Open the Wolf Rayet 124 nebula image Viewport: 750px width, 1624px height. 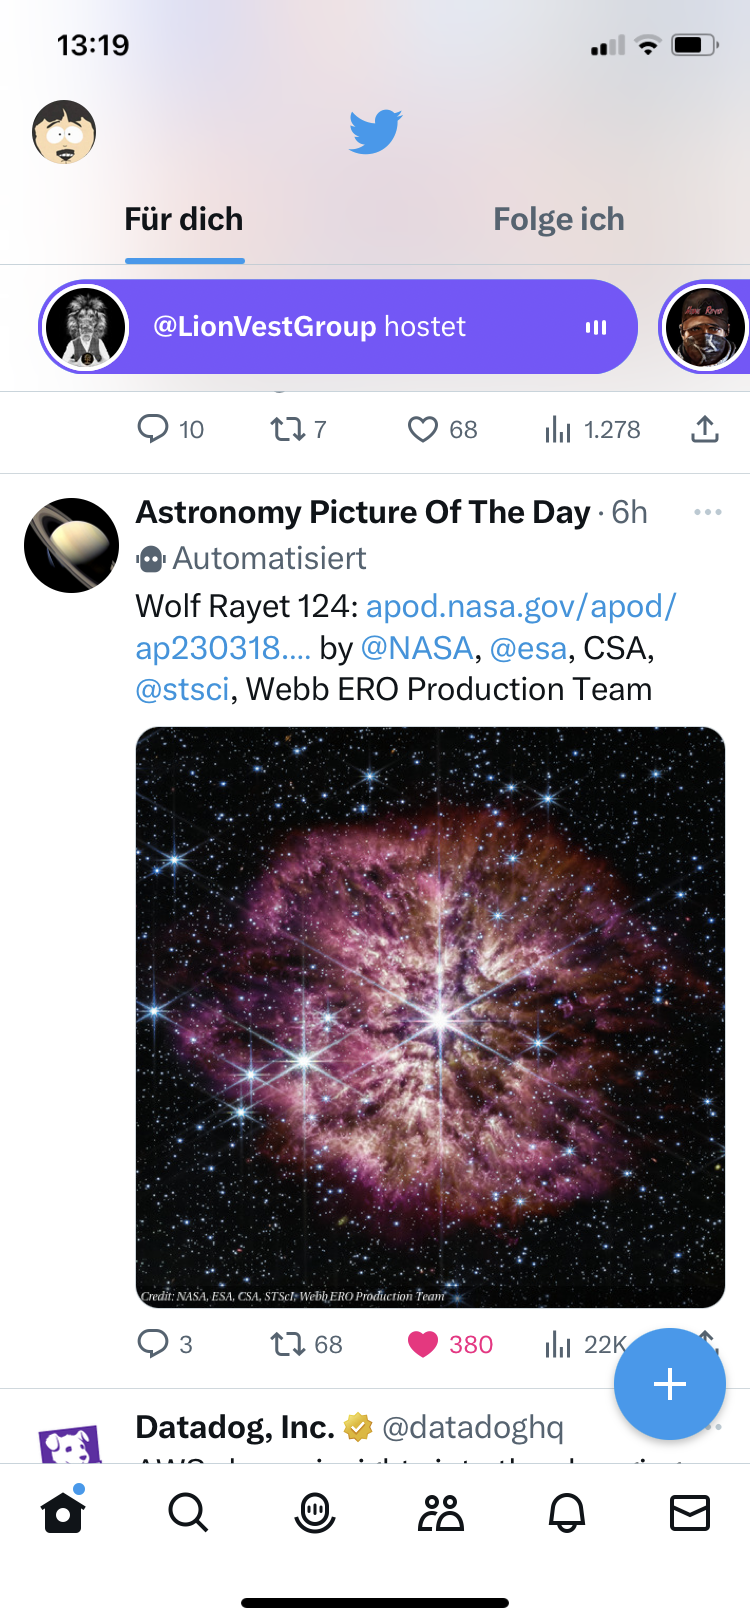(430, 1016)
